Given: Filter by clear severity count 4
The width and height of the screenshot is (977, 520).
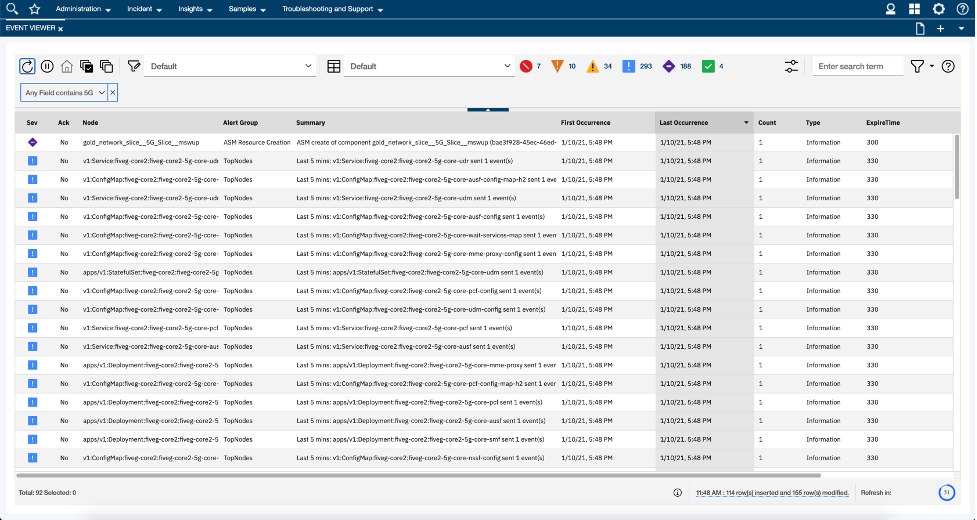Looking at the screenshot, I should 712,66.
